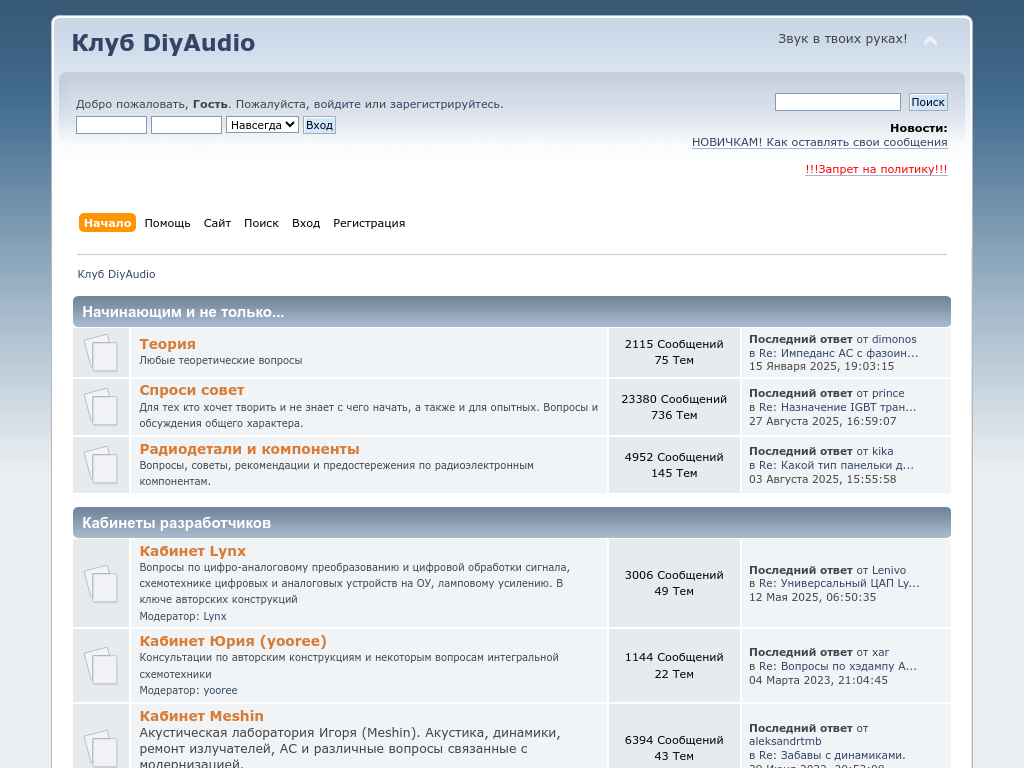Open the НОВИЧКАМ news announcement link
Viewport: 1024px width, 768px height.
click(819, 143)
